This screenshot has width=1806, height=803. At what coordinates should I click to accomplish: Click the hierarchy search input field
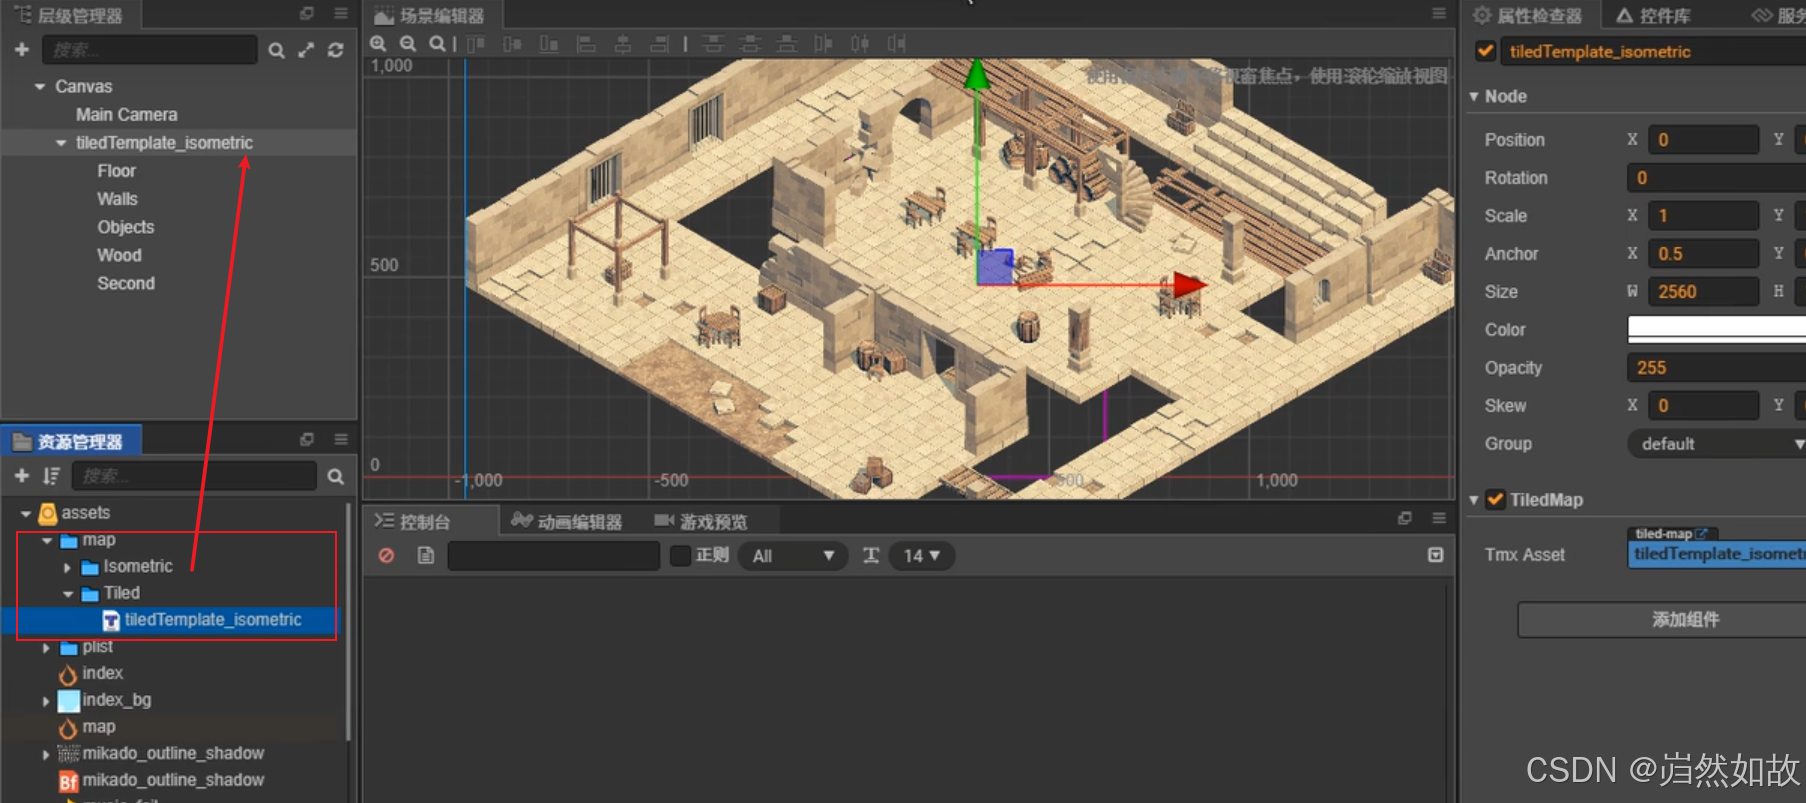150,50
